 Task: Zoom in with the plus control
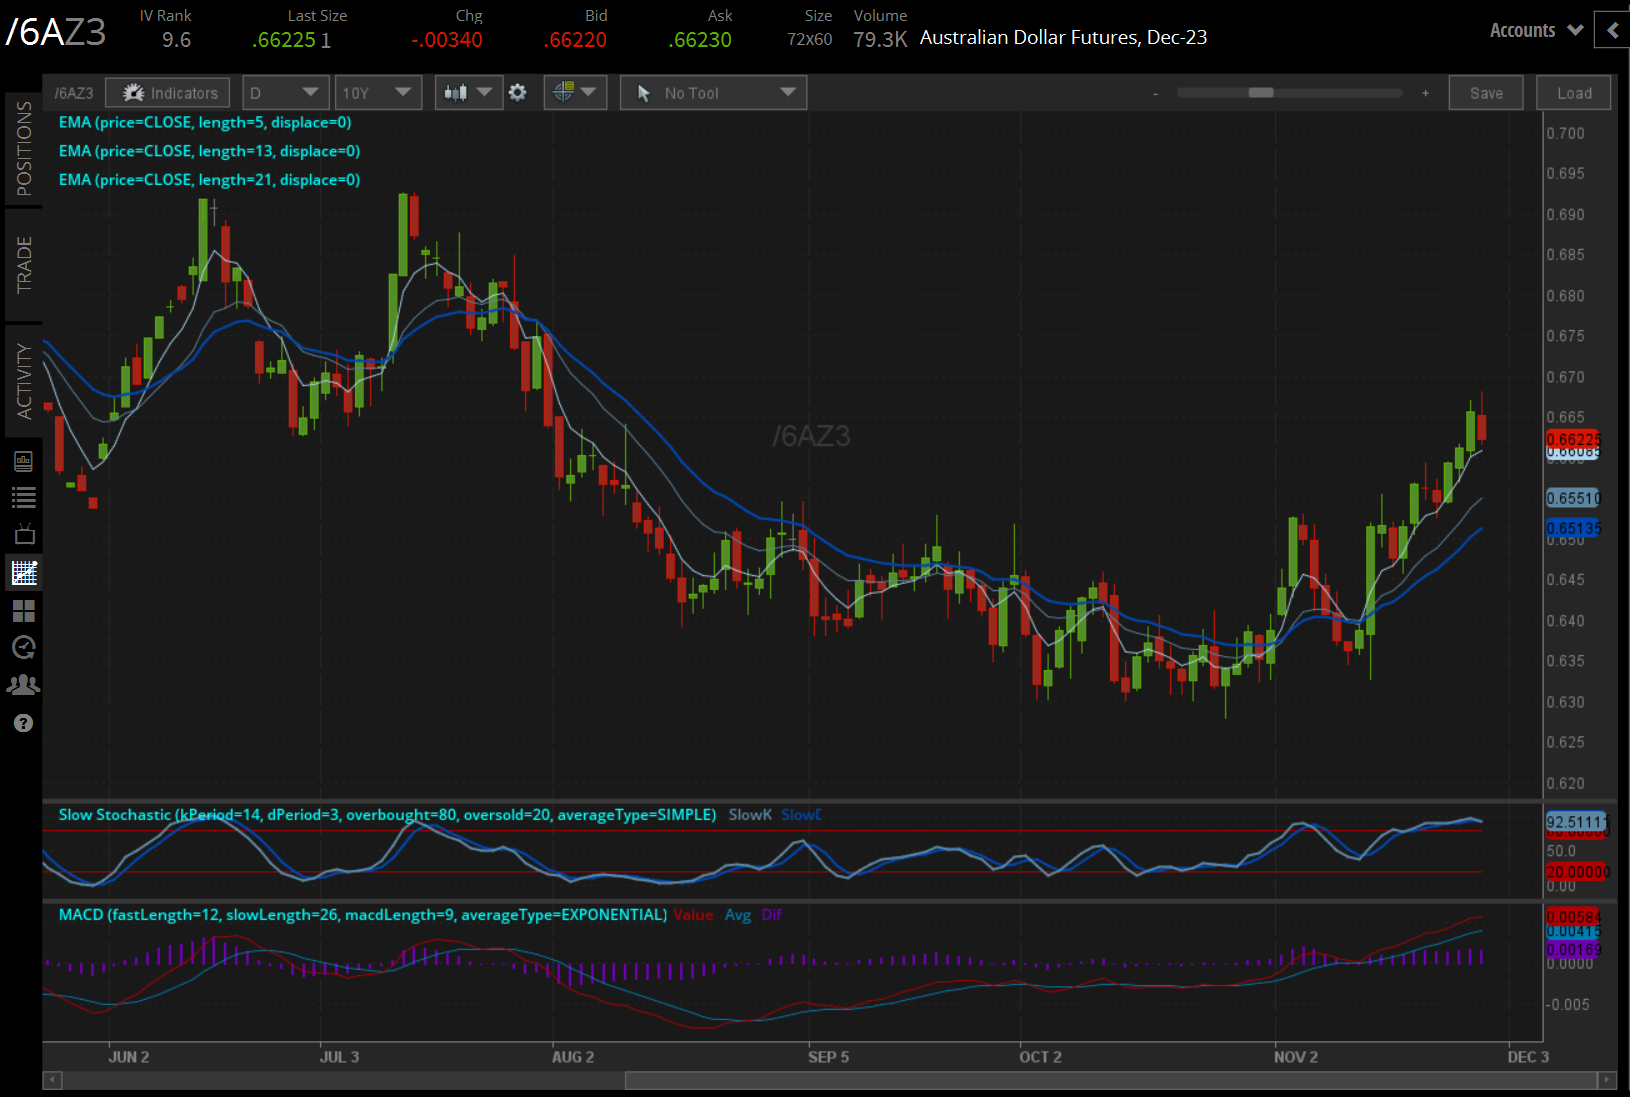(1425, 93)
